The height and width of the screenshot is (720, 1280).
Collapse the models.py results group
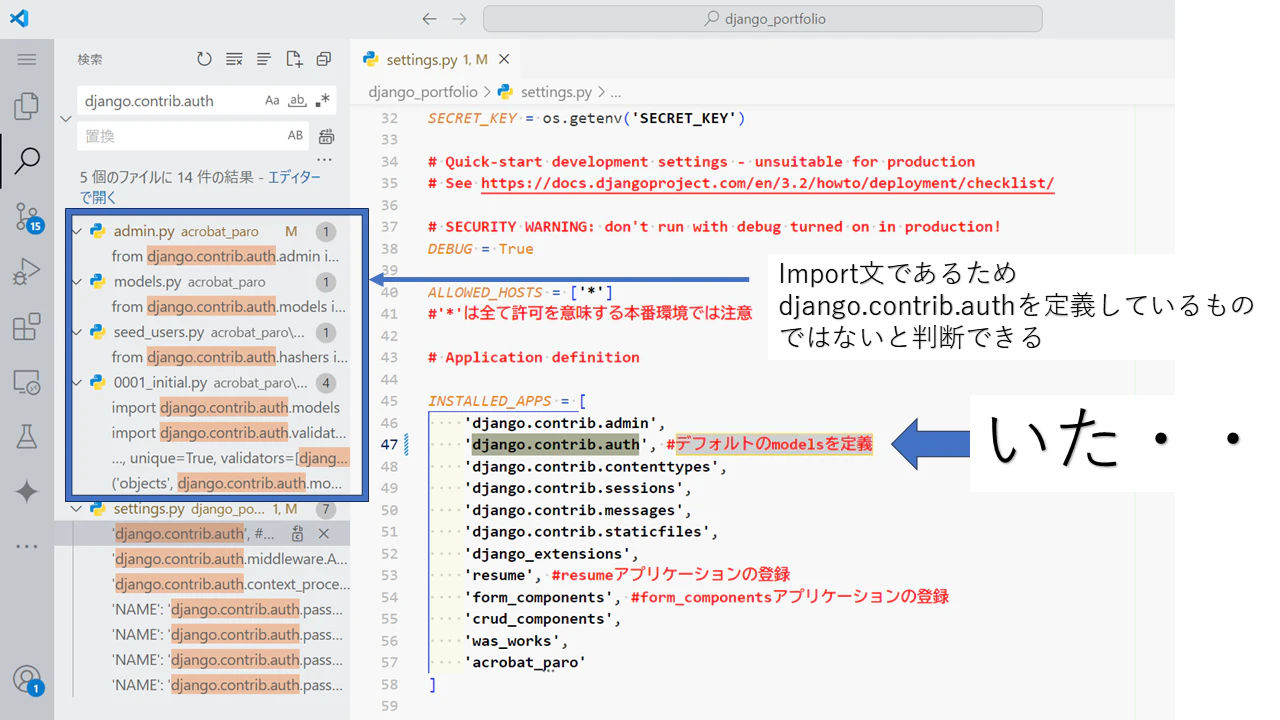[78, 282]
